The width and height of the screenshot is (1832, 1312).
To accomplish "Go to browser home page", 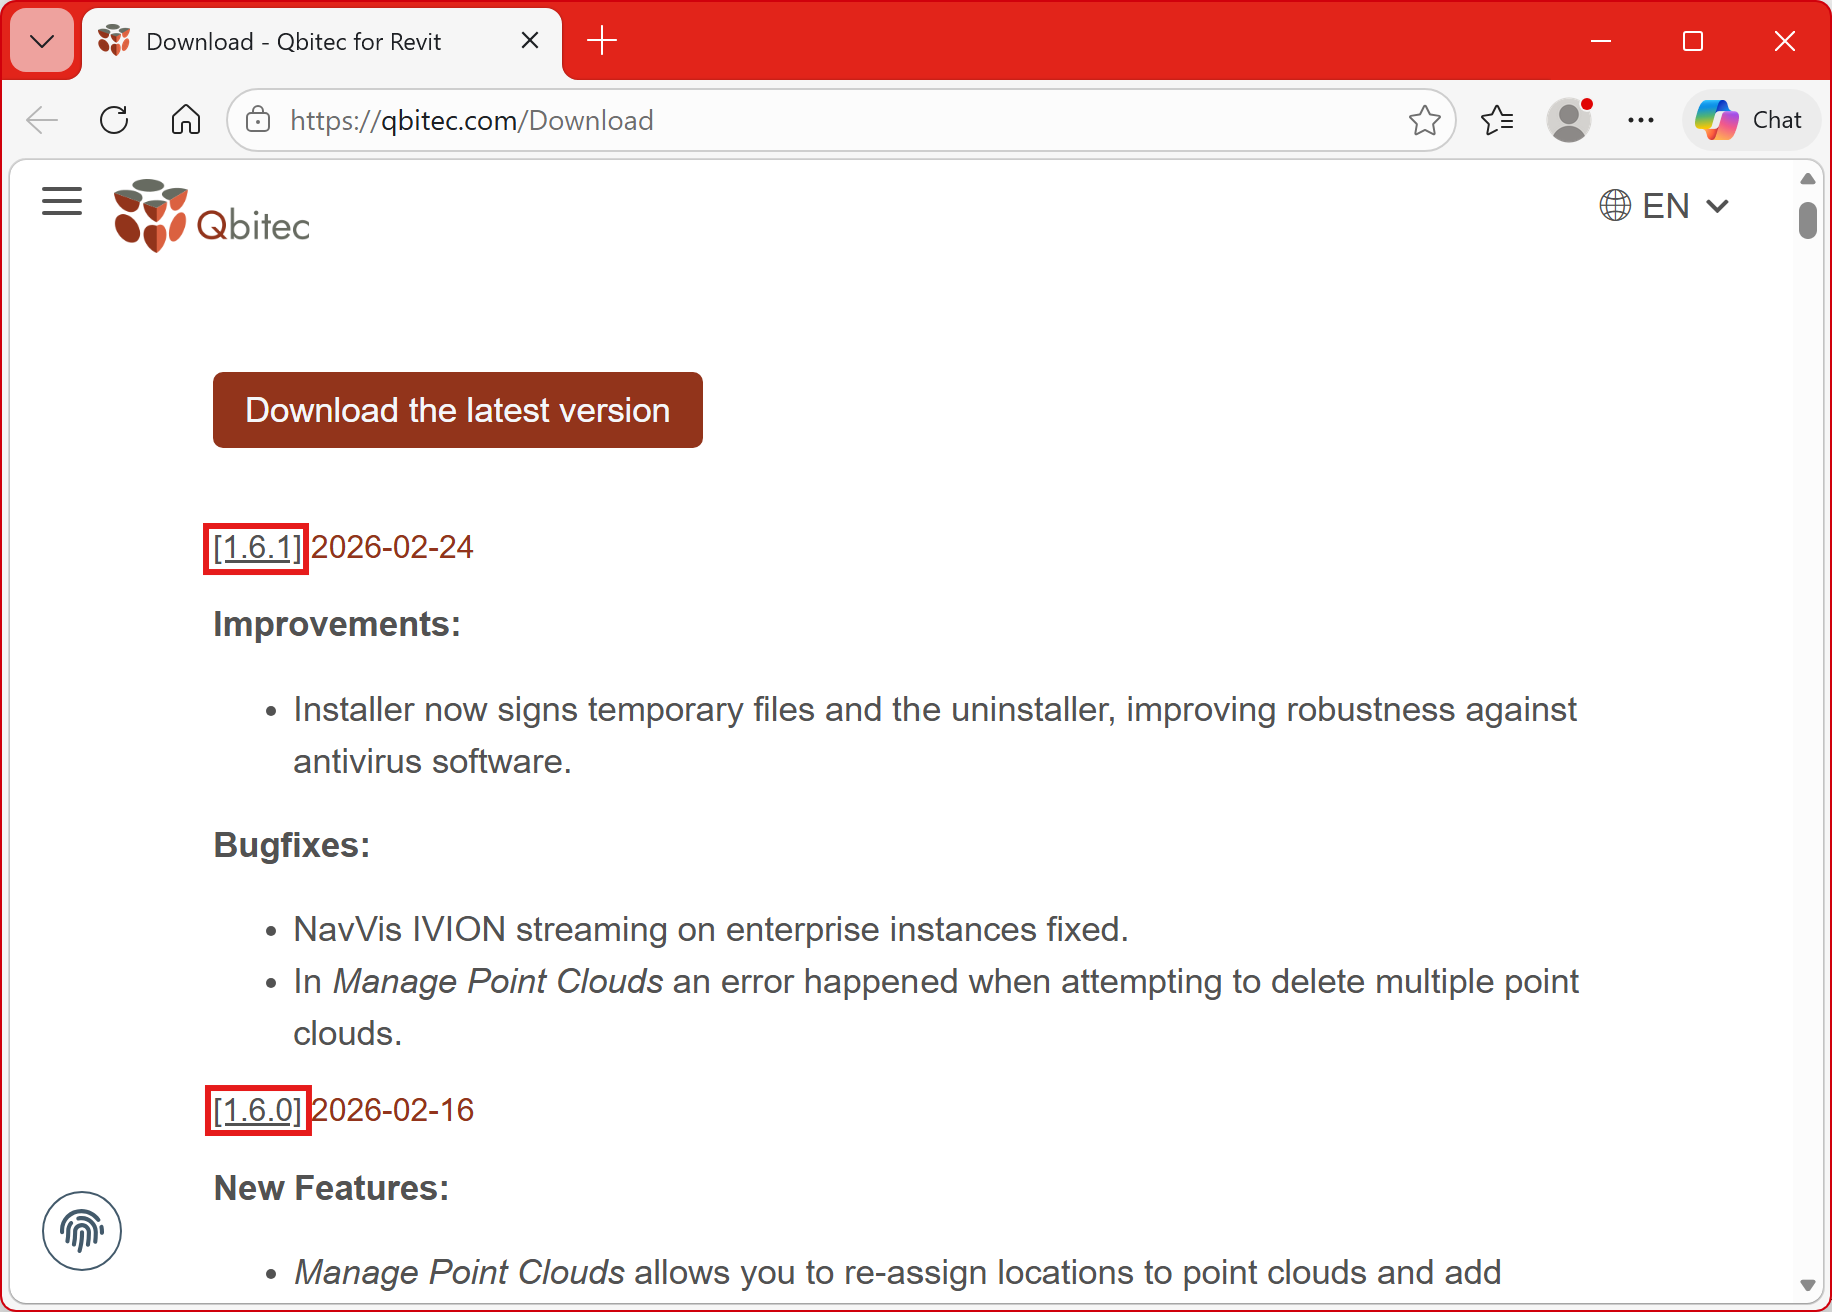I will (x=186, y=120).
